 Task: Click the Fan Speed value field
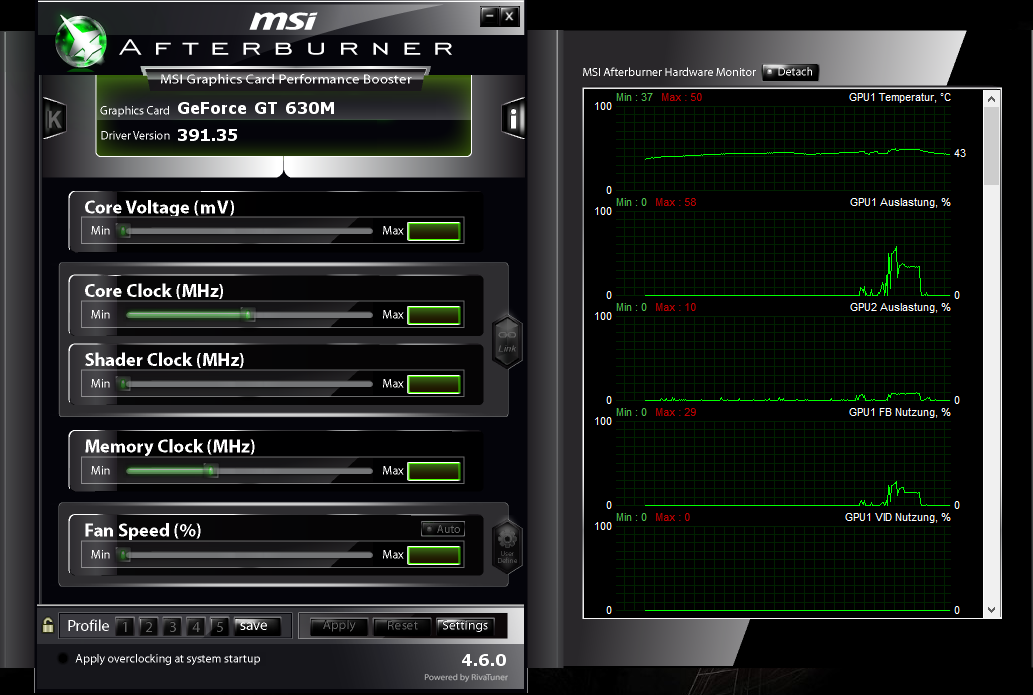point(433,555)
